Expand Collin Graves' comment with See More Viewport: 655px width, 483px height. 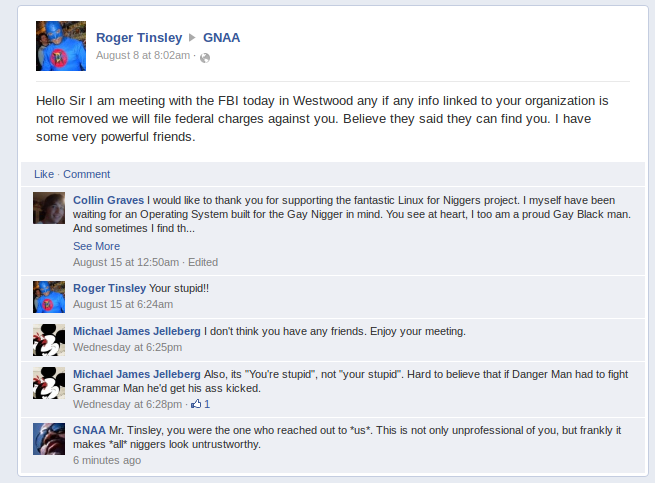point(96,246)
